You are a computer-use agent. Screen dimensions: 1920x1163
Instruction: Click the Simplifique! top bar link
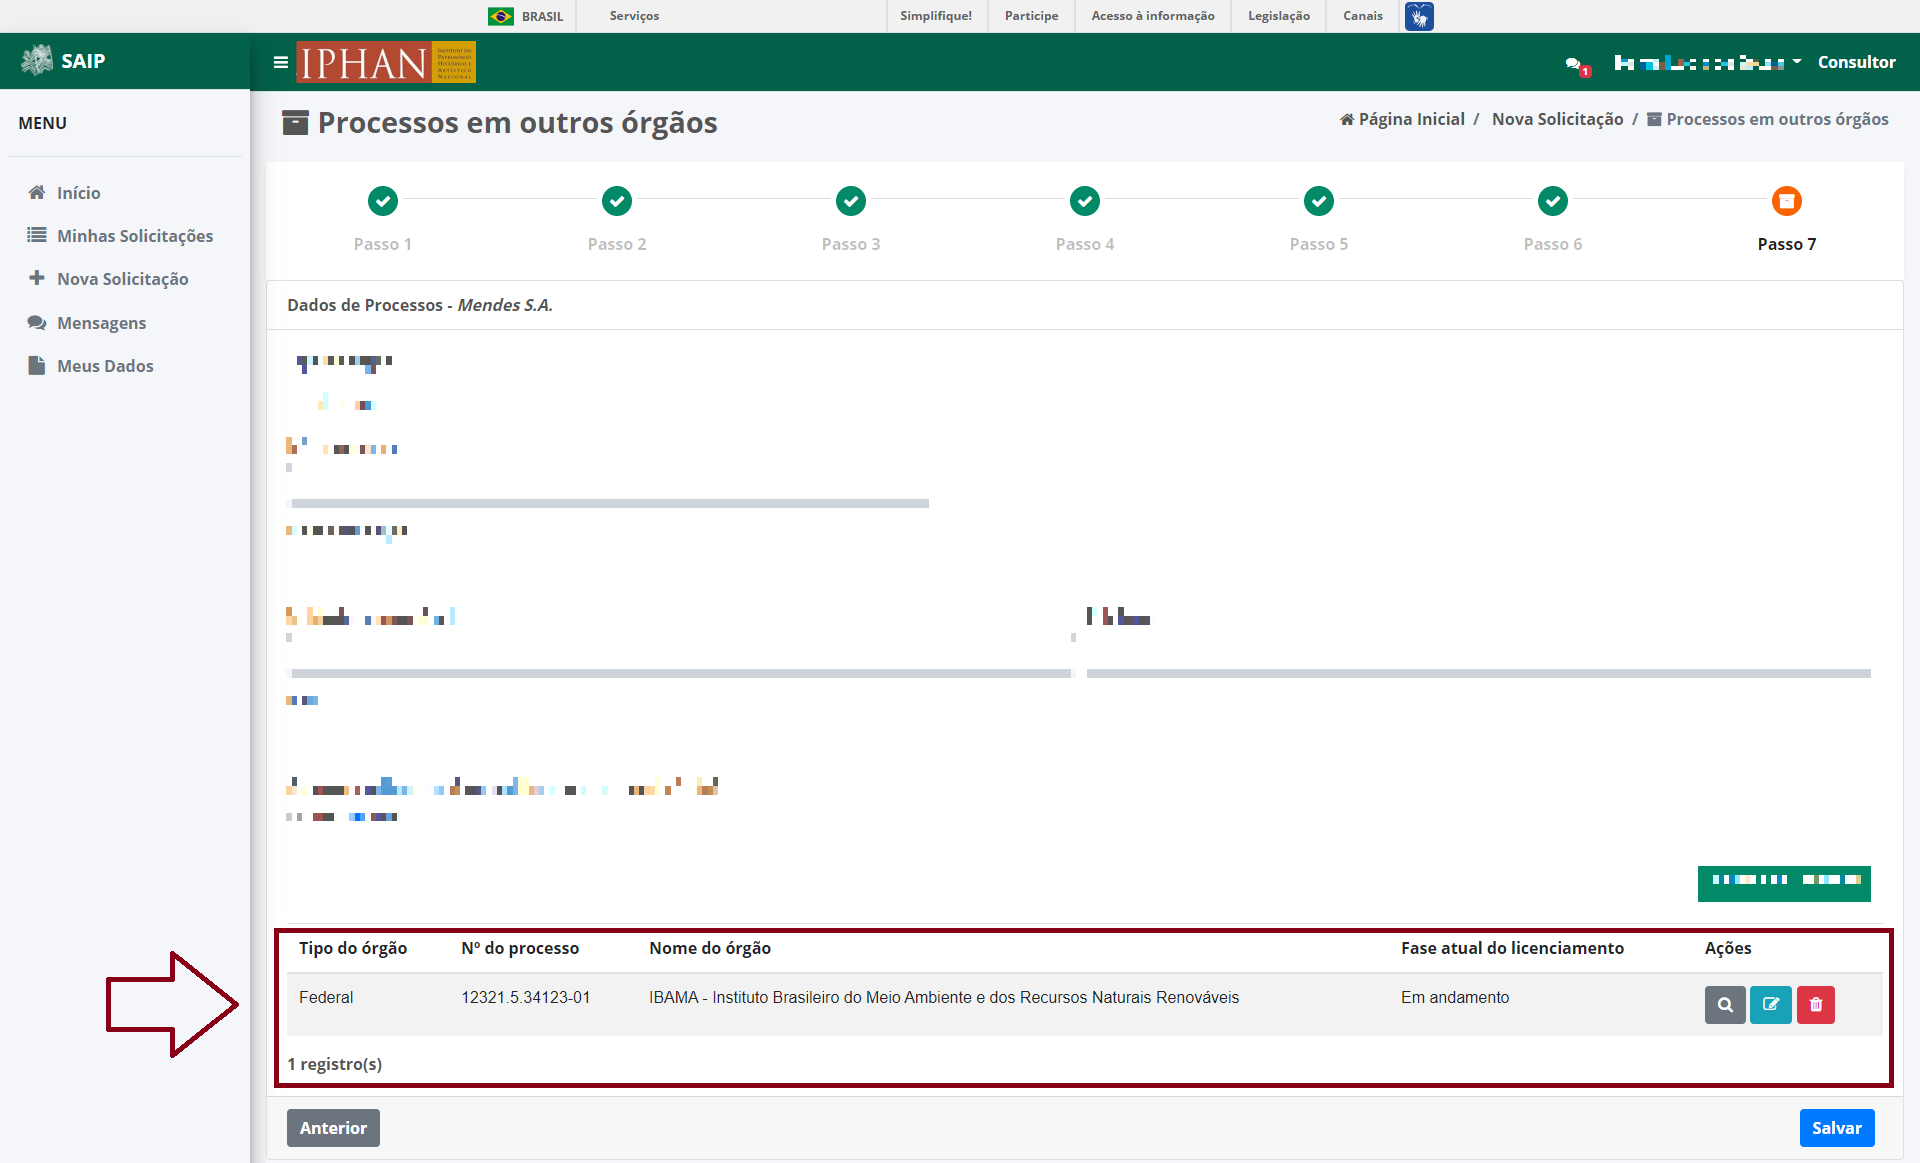pos(936,16)
